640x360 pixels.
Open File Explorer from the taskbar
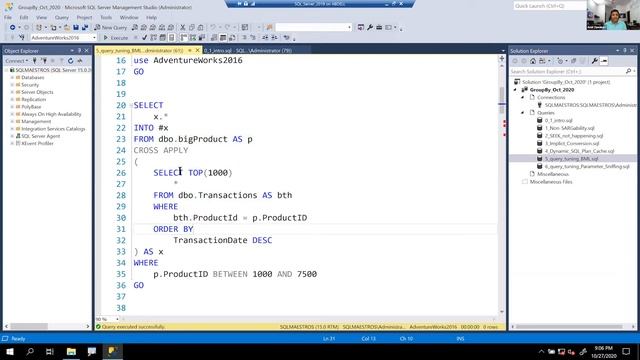click(x=71, y=351)
